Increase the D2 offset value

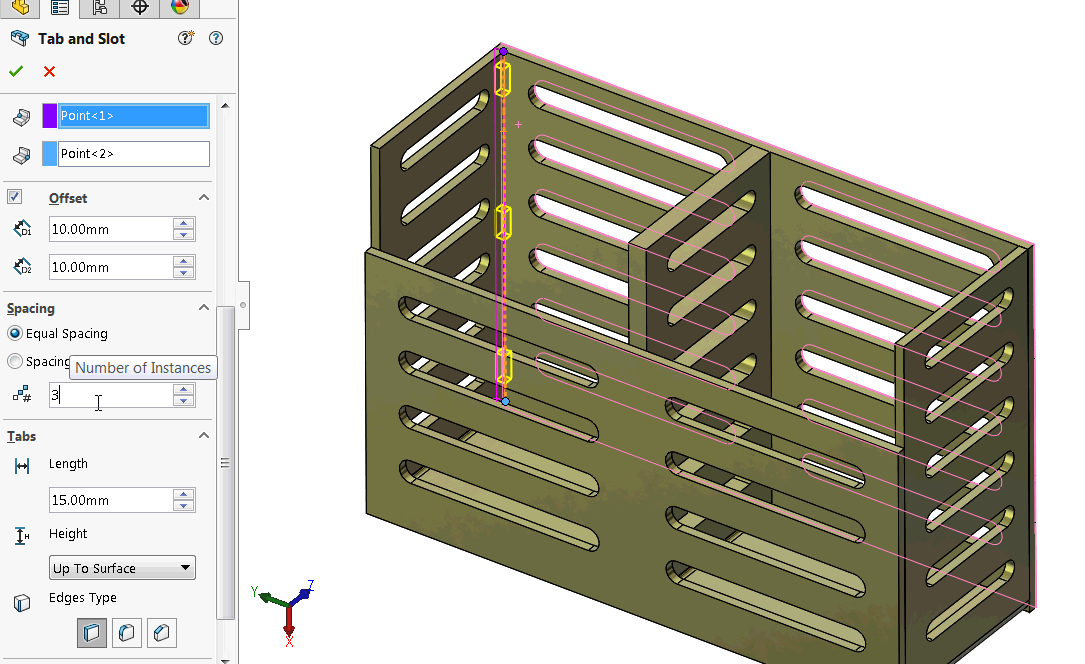(x=183, y=261)
